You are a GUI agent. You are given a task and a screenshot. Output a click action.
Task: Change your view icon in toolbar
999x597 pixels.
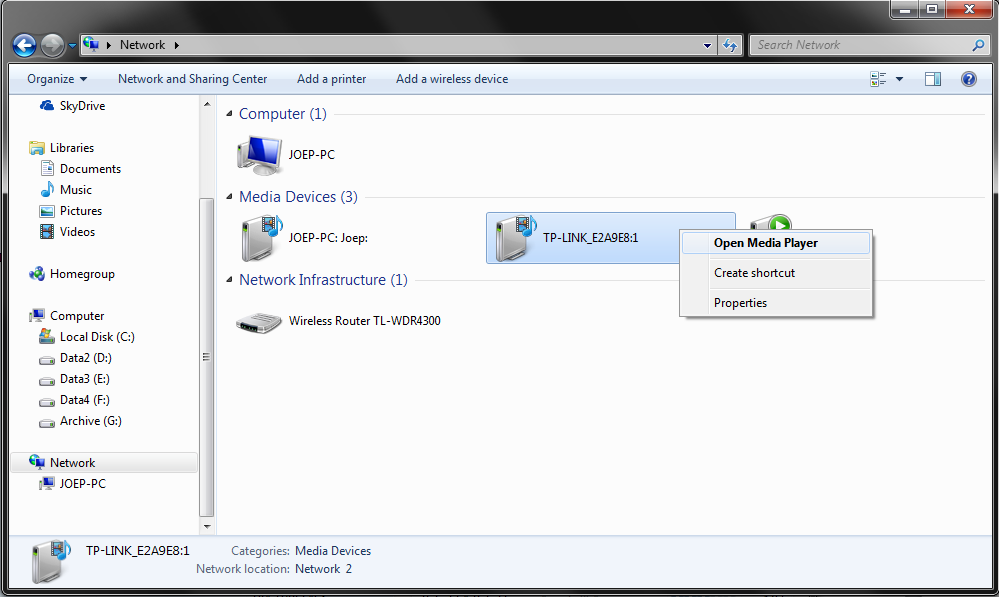[x=878, y=79]
